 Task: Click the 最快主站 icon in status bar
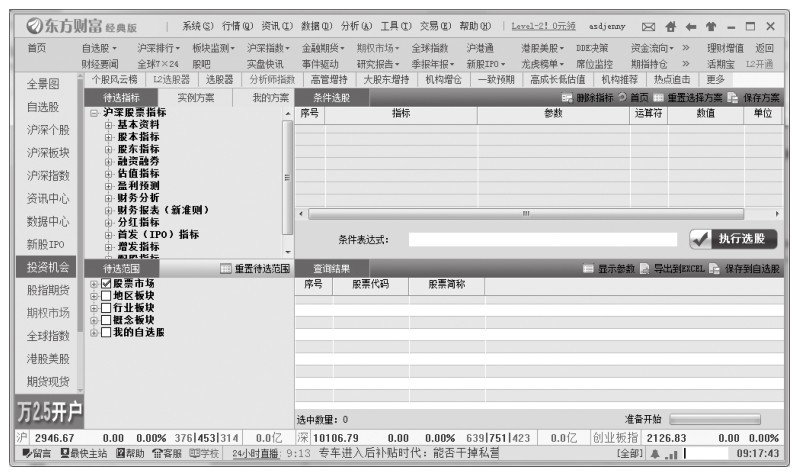click(x=65, y=453)
